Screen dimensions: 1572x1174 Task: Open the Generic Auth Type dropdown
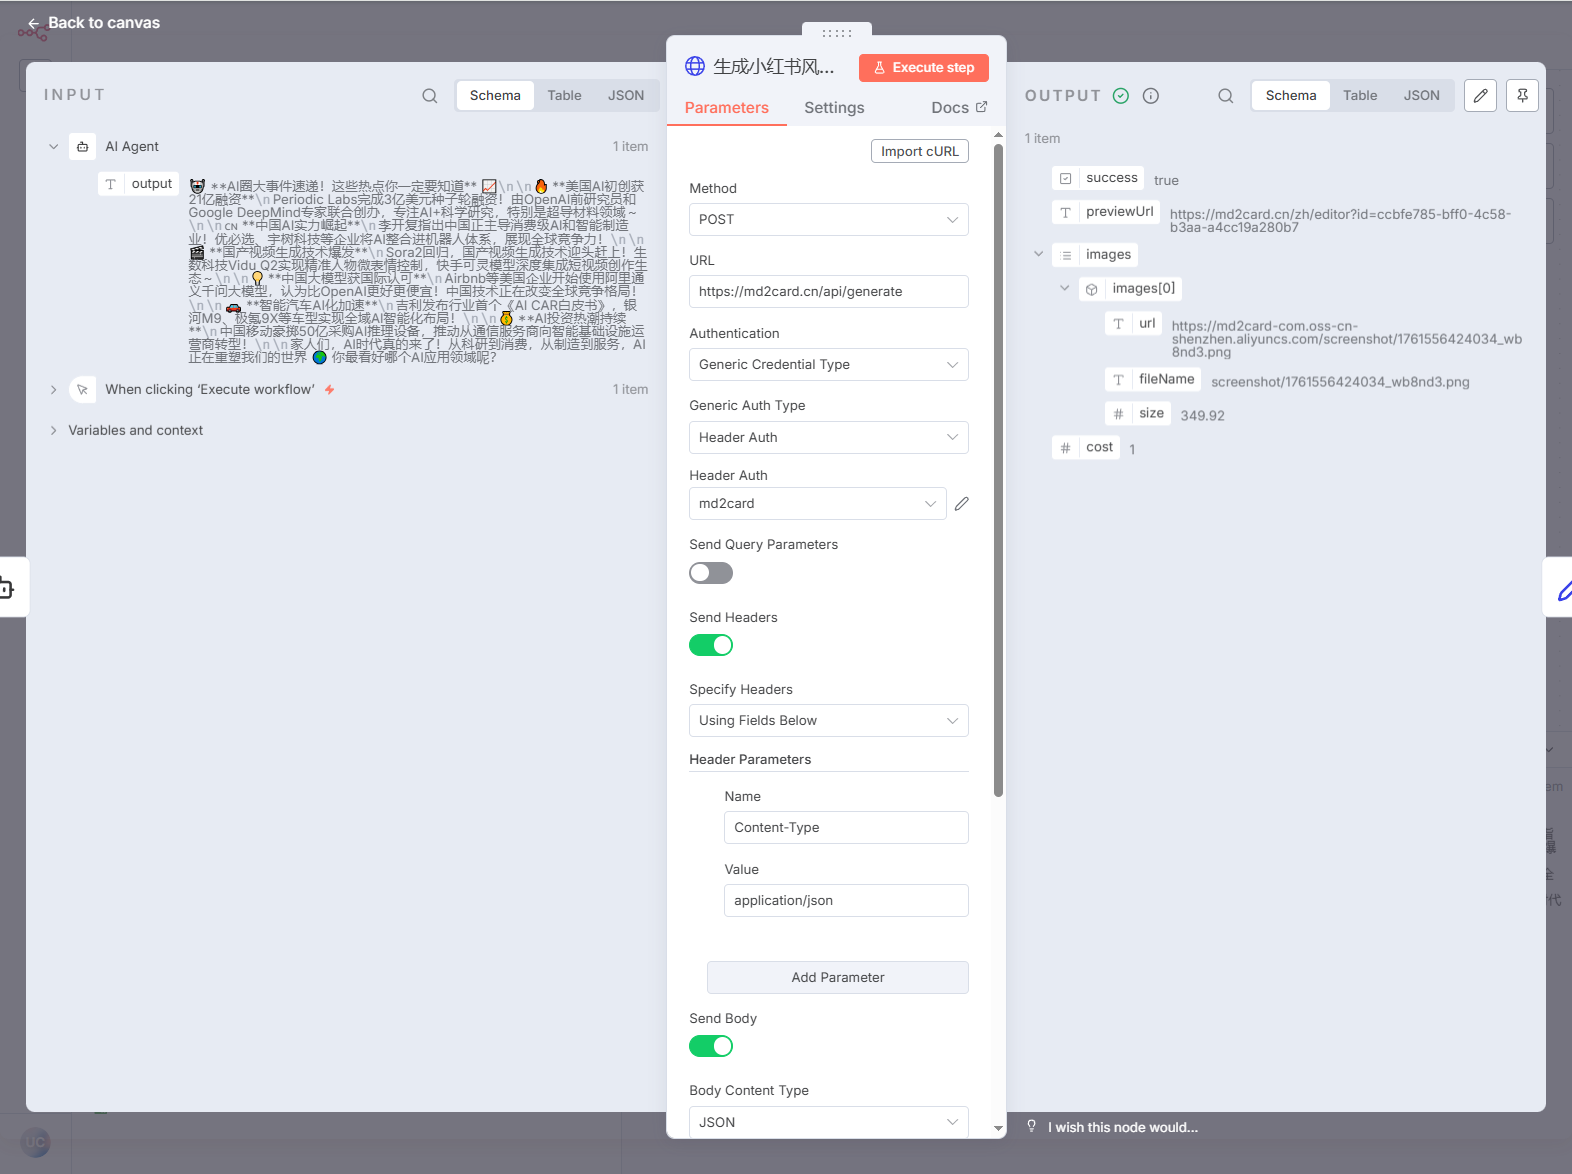click(829, 438)
